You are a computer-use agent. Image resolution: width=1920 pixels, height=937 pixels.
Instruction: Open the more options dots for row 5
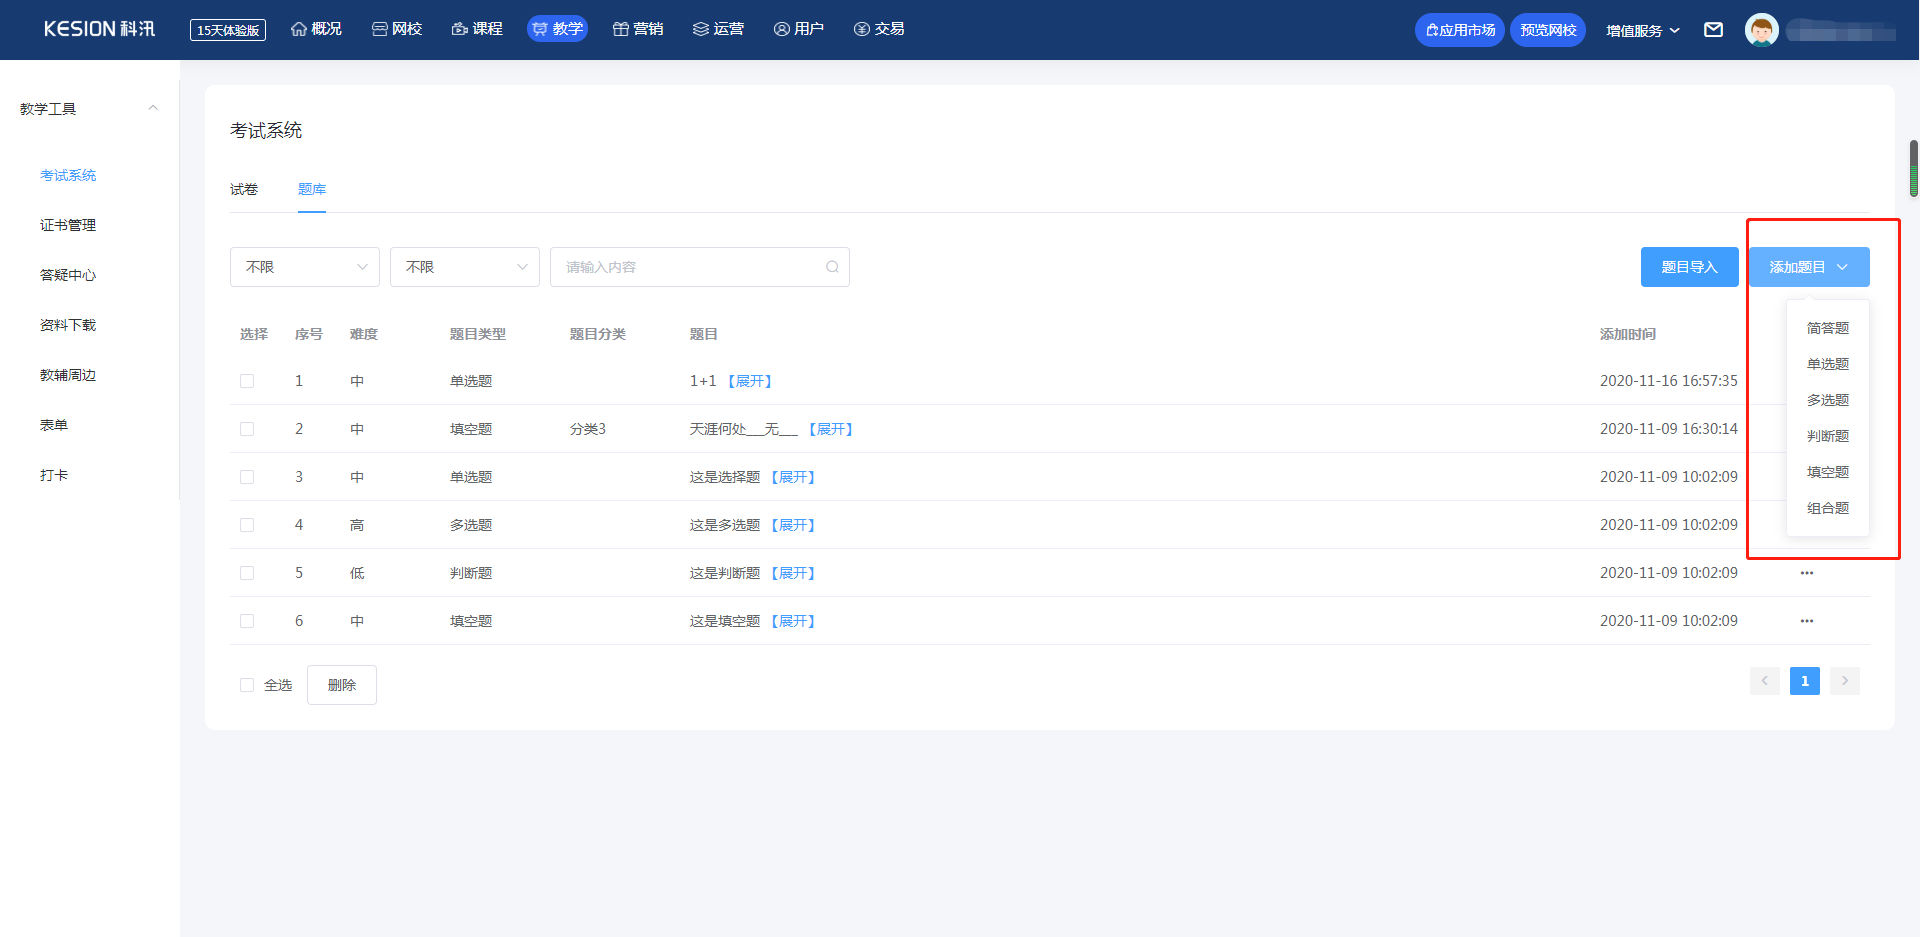(1807, 573)
